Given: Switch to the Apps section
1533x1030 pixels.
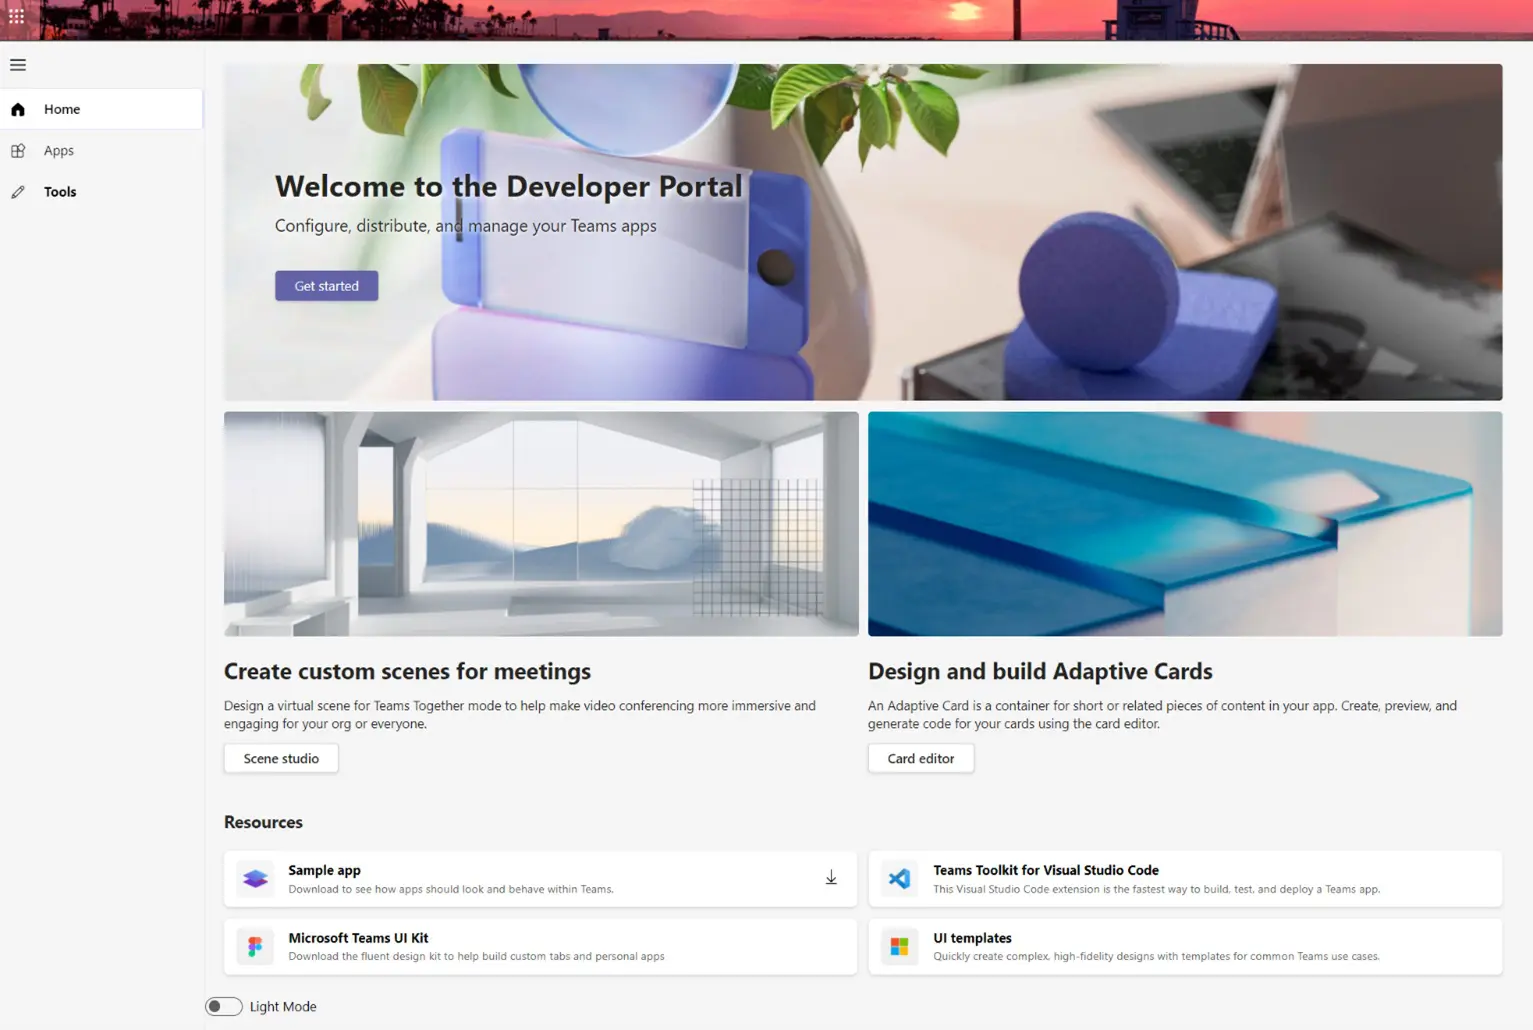Looking at the screenshot, I should 58,150.
